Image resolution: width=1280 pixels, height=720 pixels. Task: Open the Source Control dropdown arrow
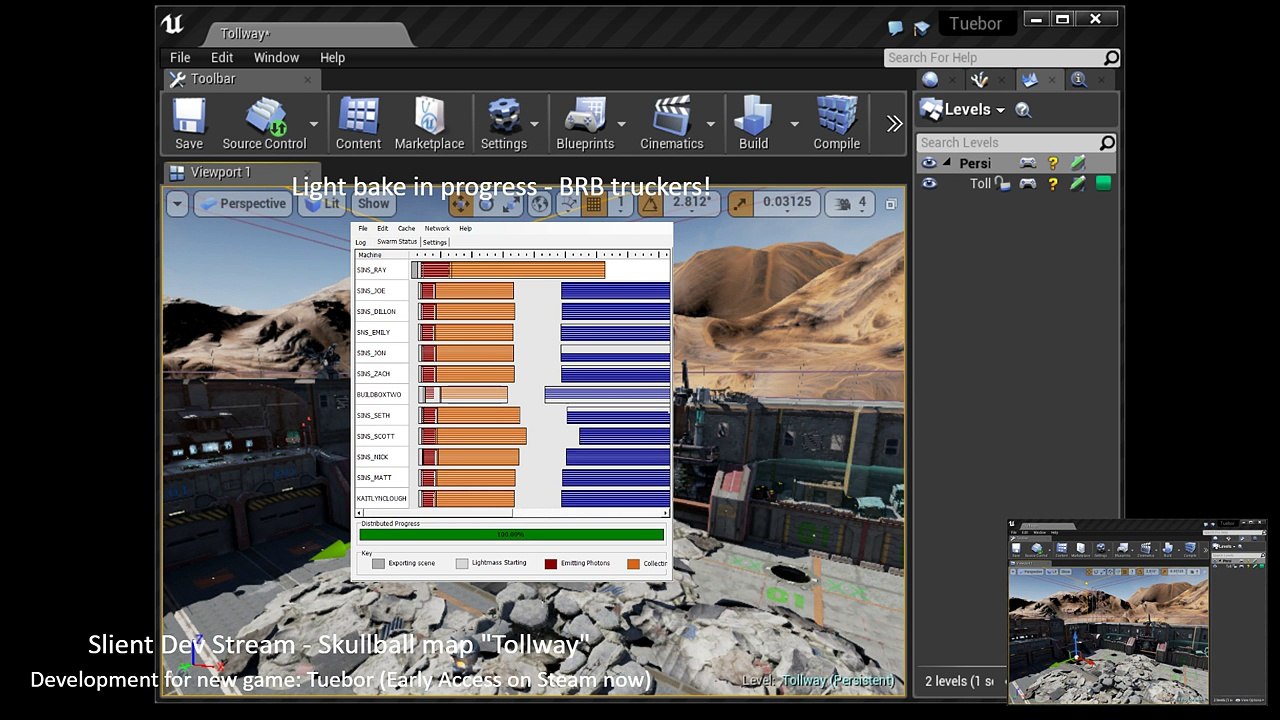click(314, 124)
